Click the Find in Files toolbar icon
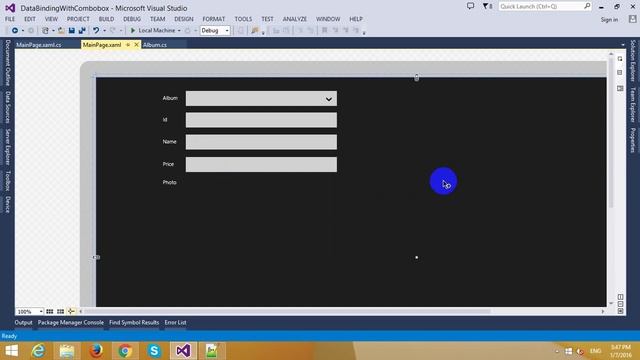The width and height of the screenshot is (640, 360). pyautogui.click(x=255, y=31)
